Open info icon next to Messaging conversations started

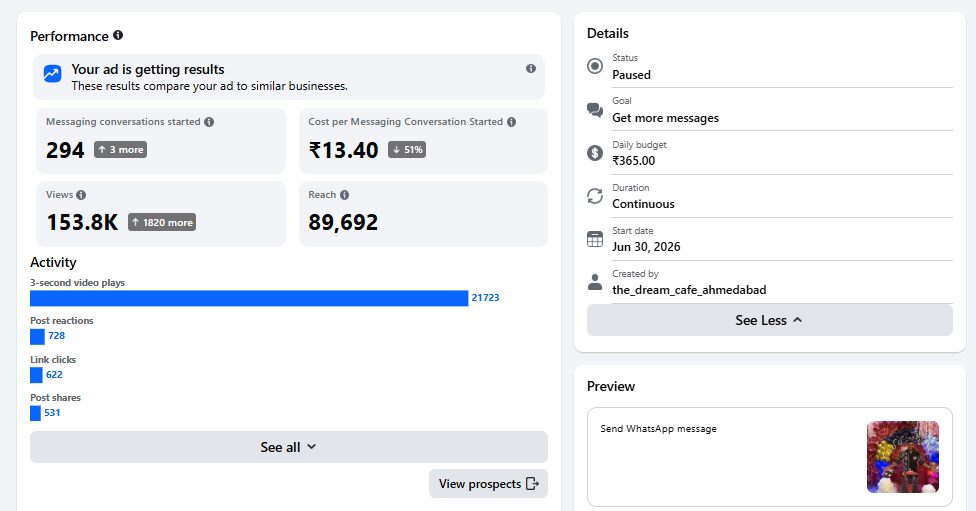coord(209,122)
